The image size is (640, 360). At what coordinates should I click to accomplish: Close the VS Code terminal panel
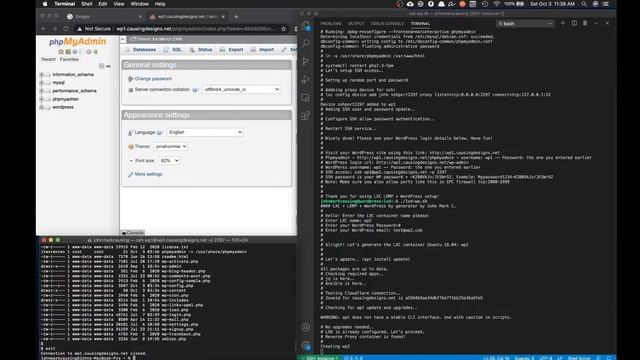607,24
